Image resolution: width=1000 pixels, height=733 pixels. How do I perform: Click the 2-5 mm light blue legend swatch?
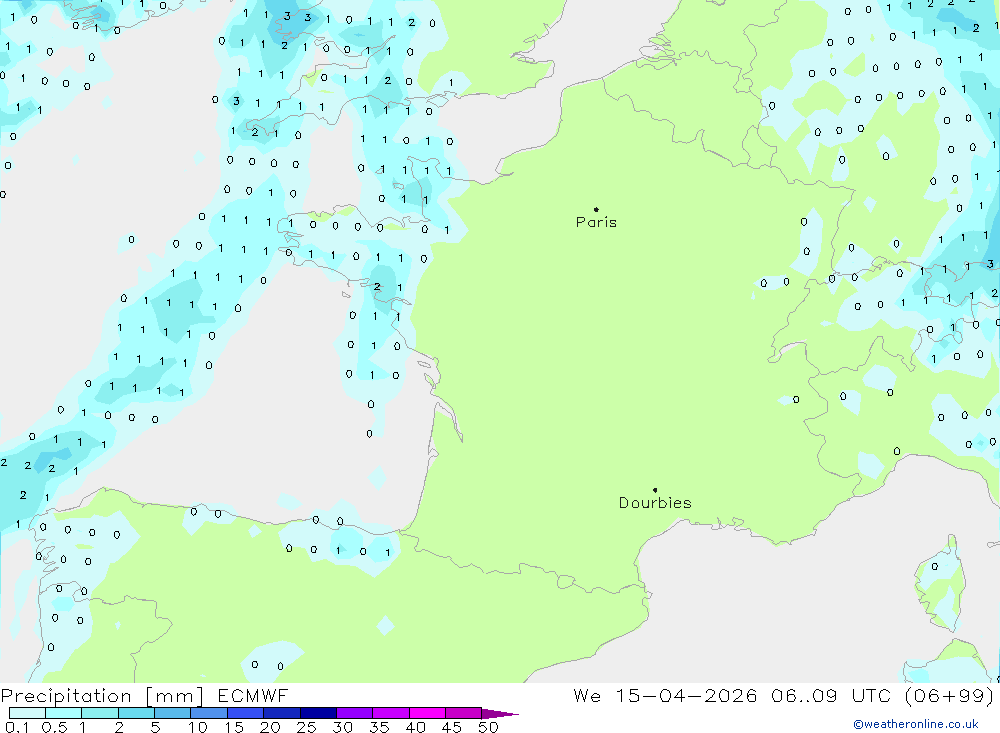point(136,713)
